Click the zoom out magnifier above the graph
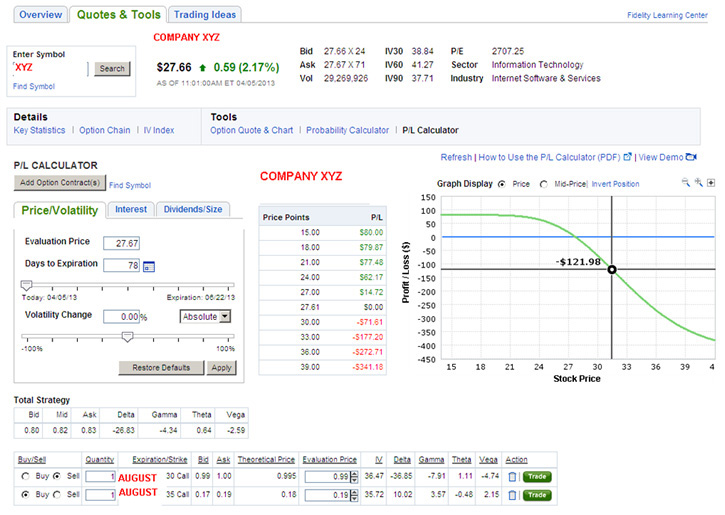 686,183
